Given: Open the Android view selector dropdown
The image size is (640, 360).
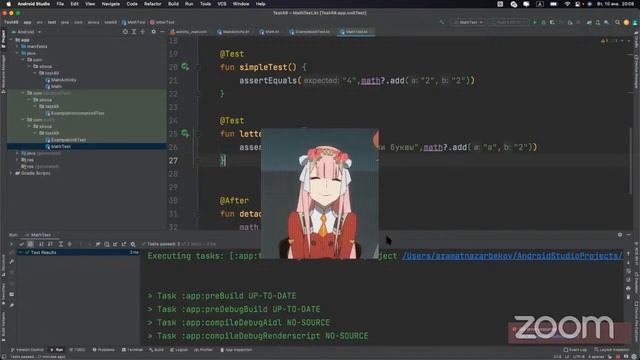Looking at the screenshot, I should coord(27,31).
